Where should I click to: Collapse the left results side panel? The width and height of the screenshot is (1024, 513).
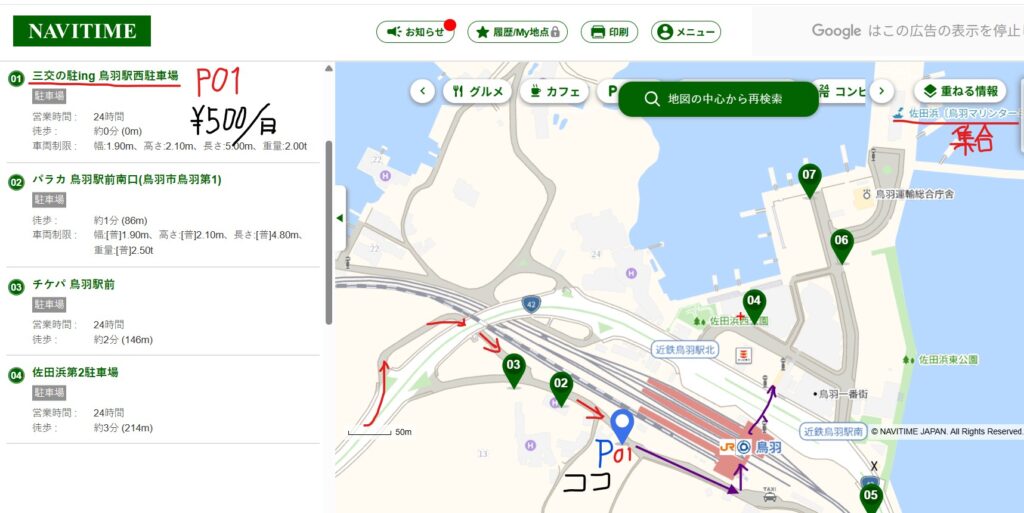[339, 218]
